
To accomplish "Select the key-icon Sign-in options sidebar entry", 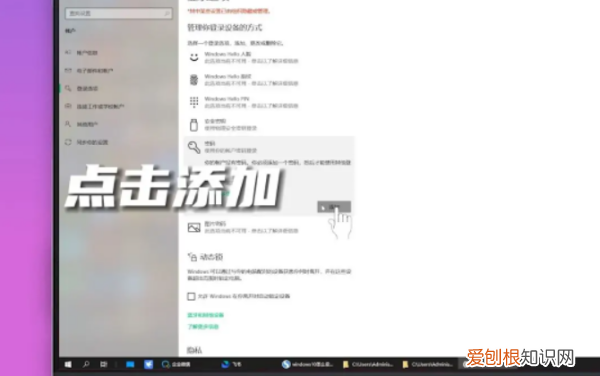I will point(82,88).
